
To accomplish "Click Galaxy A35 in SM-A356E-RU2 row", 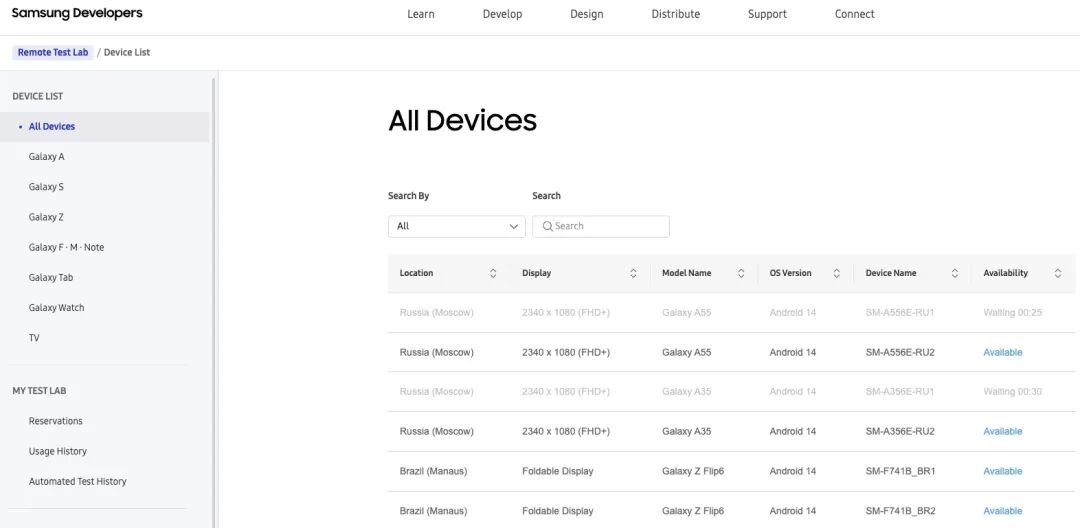I will (x=687, y=432).
